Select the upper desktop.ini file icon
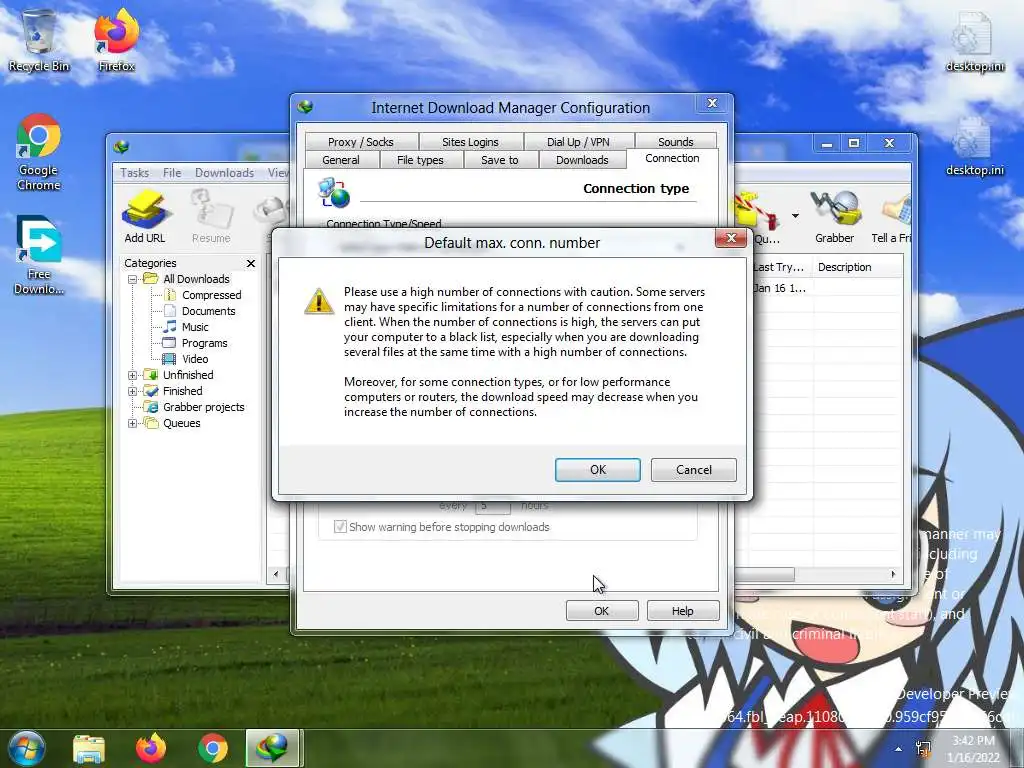The width and height of the screenshot is (1024, 768). (974, 42)
